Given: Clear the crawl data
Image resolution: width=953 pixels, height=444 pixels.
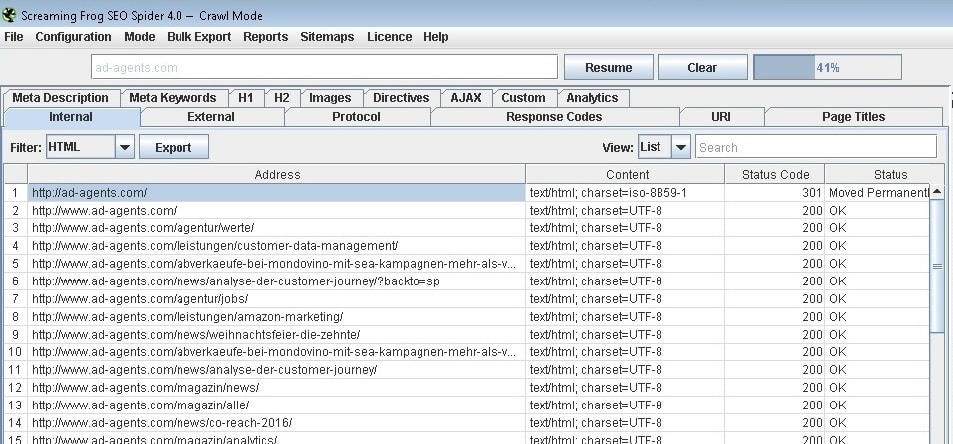Looking at the screenshot, I should point(703,67).
